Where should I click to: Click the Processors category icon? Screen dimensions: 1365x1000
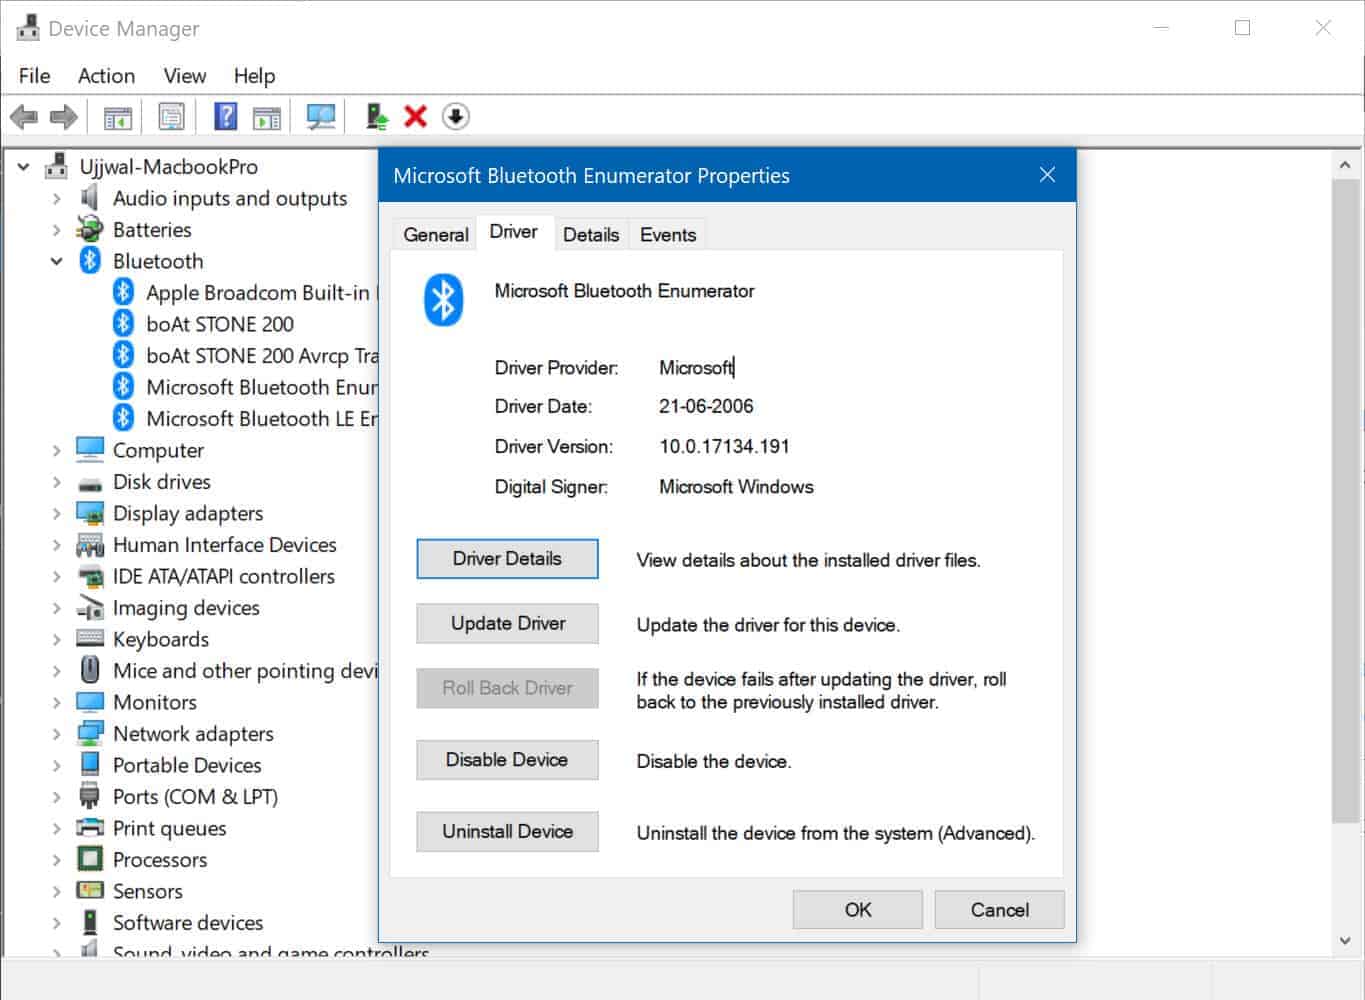(x=90, y=859)
